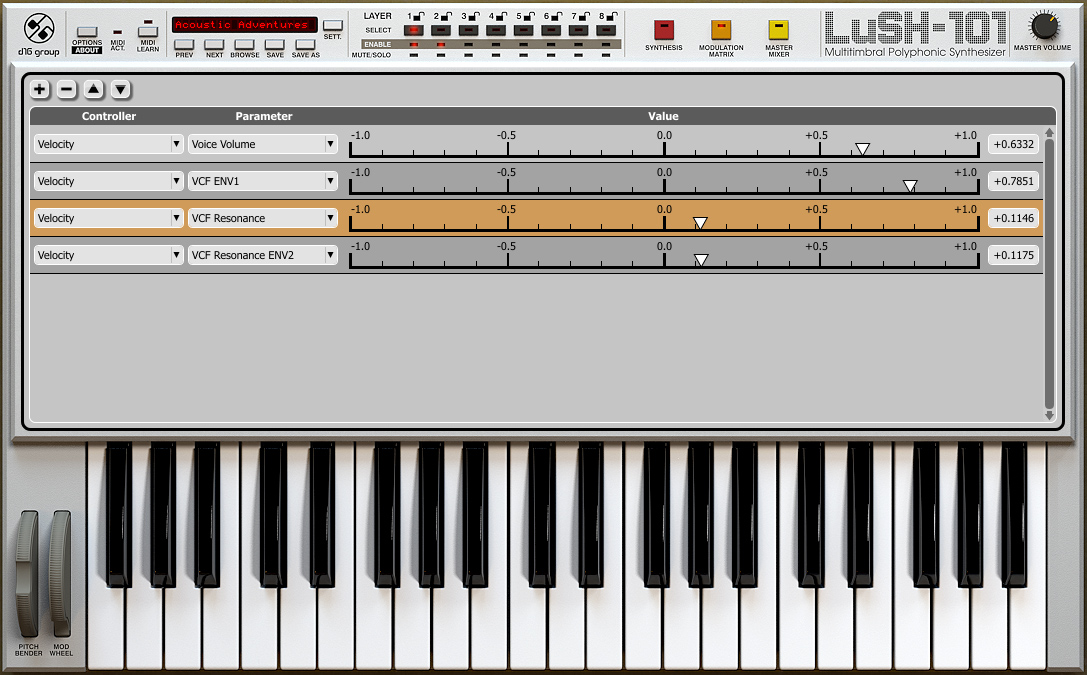This screenshot has height=675, width=1087.
Task: Select layer 1
Action: (x=414, y=30)
